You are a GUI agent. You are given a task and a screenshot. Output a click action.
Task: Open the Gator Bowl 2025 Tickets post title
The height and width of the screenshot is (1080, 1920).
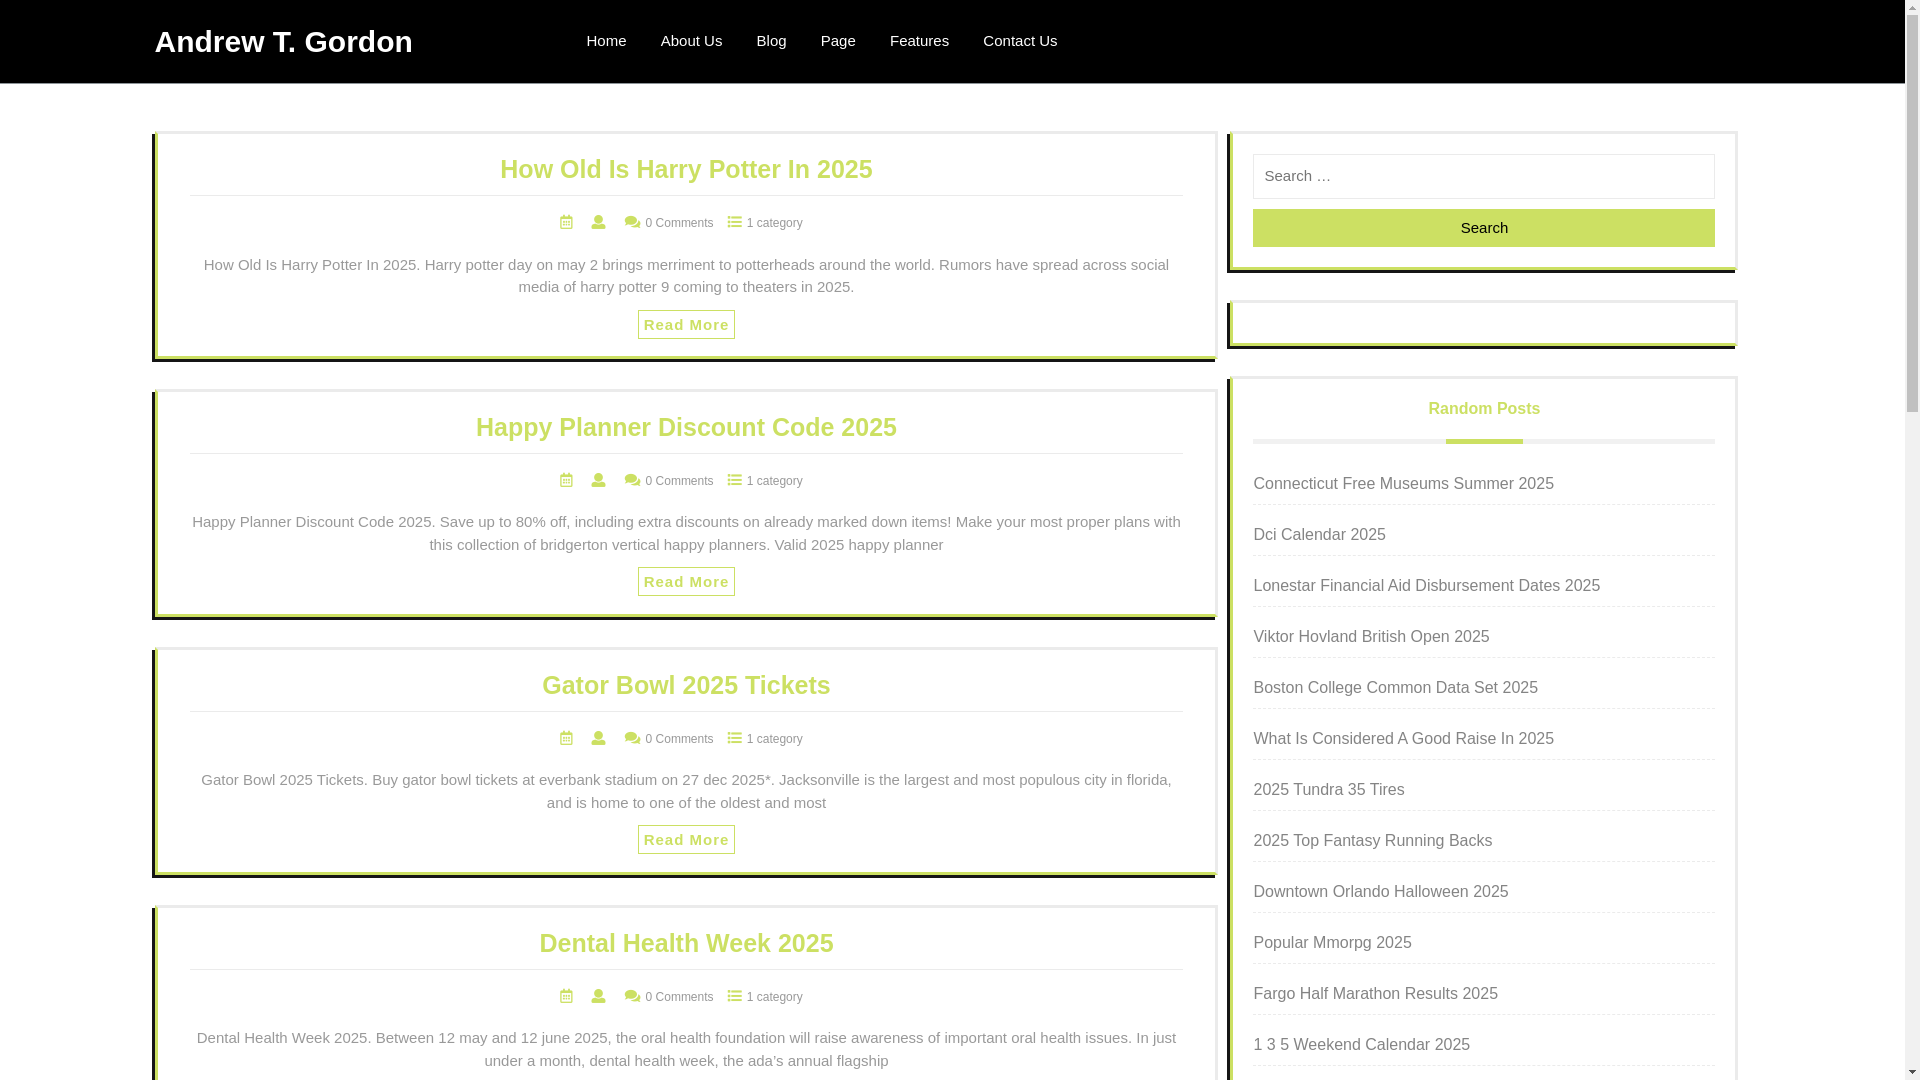click(x=686, y=685)
